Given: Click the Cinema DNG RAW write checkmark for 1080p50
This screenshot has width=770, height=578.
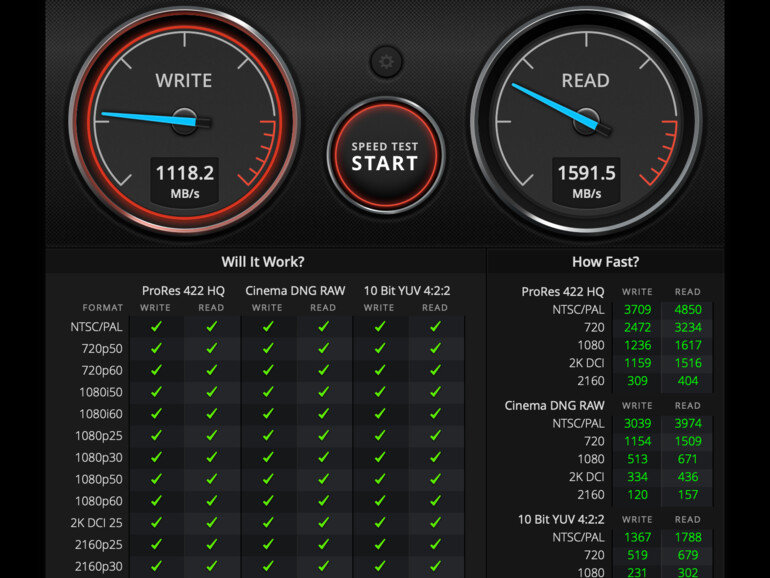Looking at the screenshot, I should click(x=268, y=479).
